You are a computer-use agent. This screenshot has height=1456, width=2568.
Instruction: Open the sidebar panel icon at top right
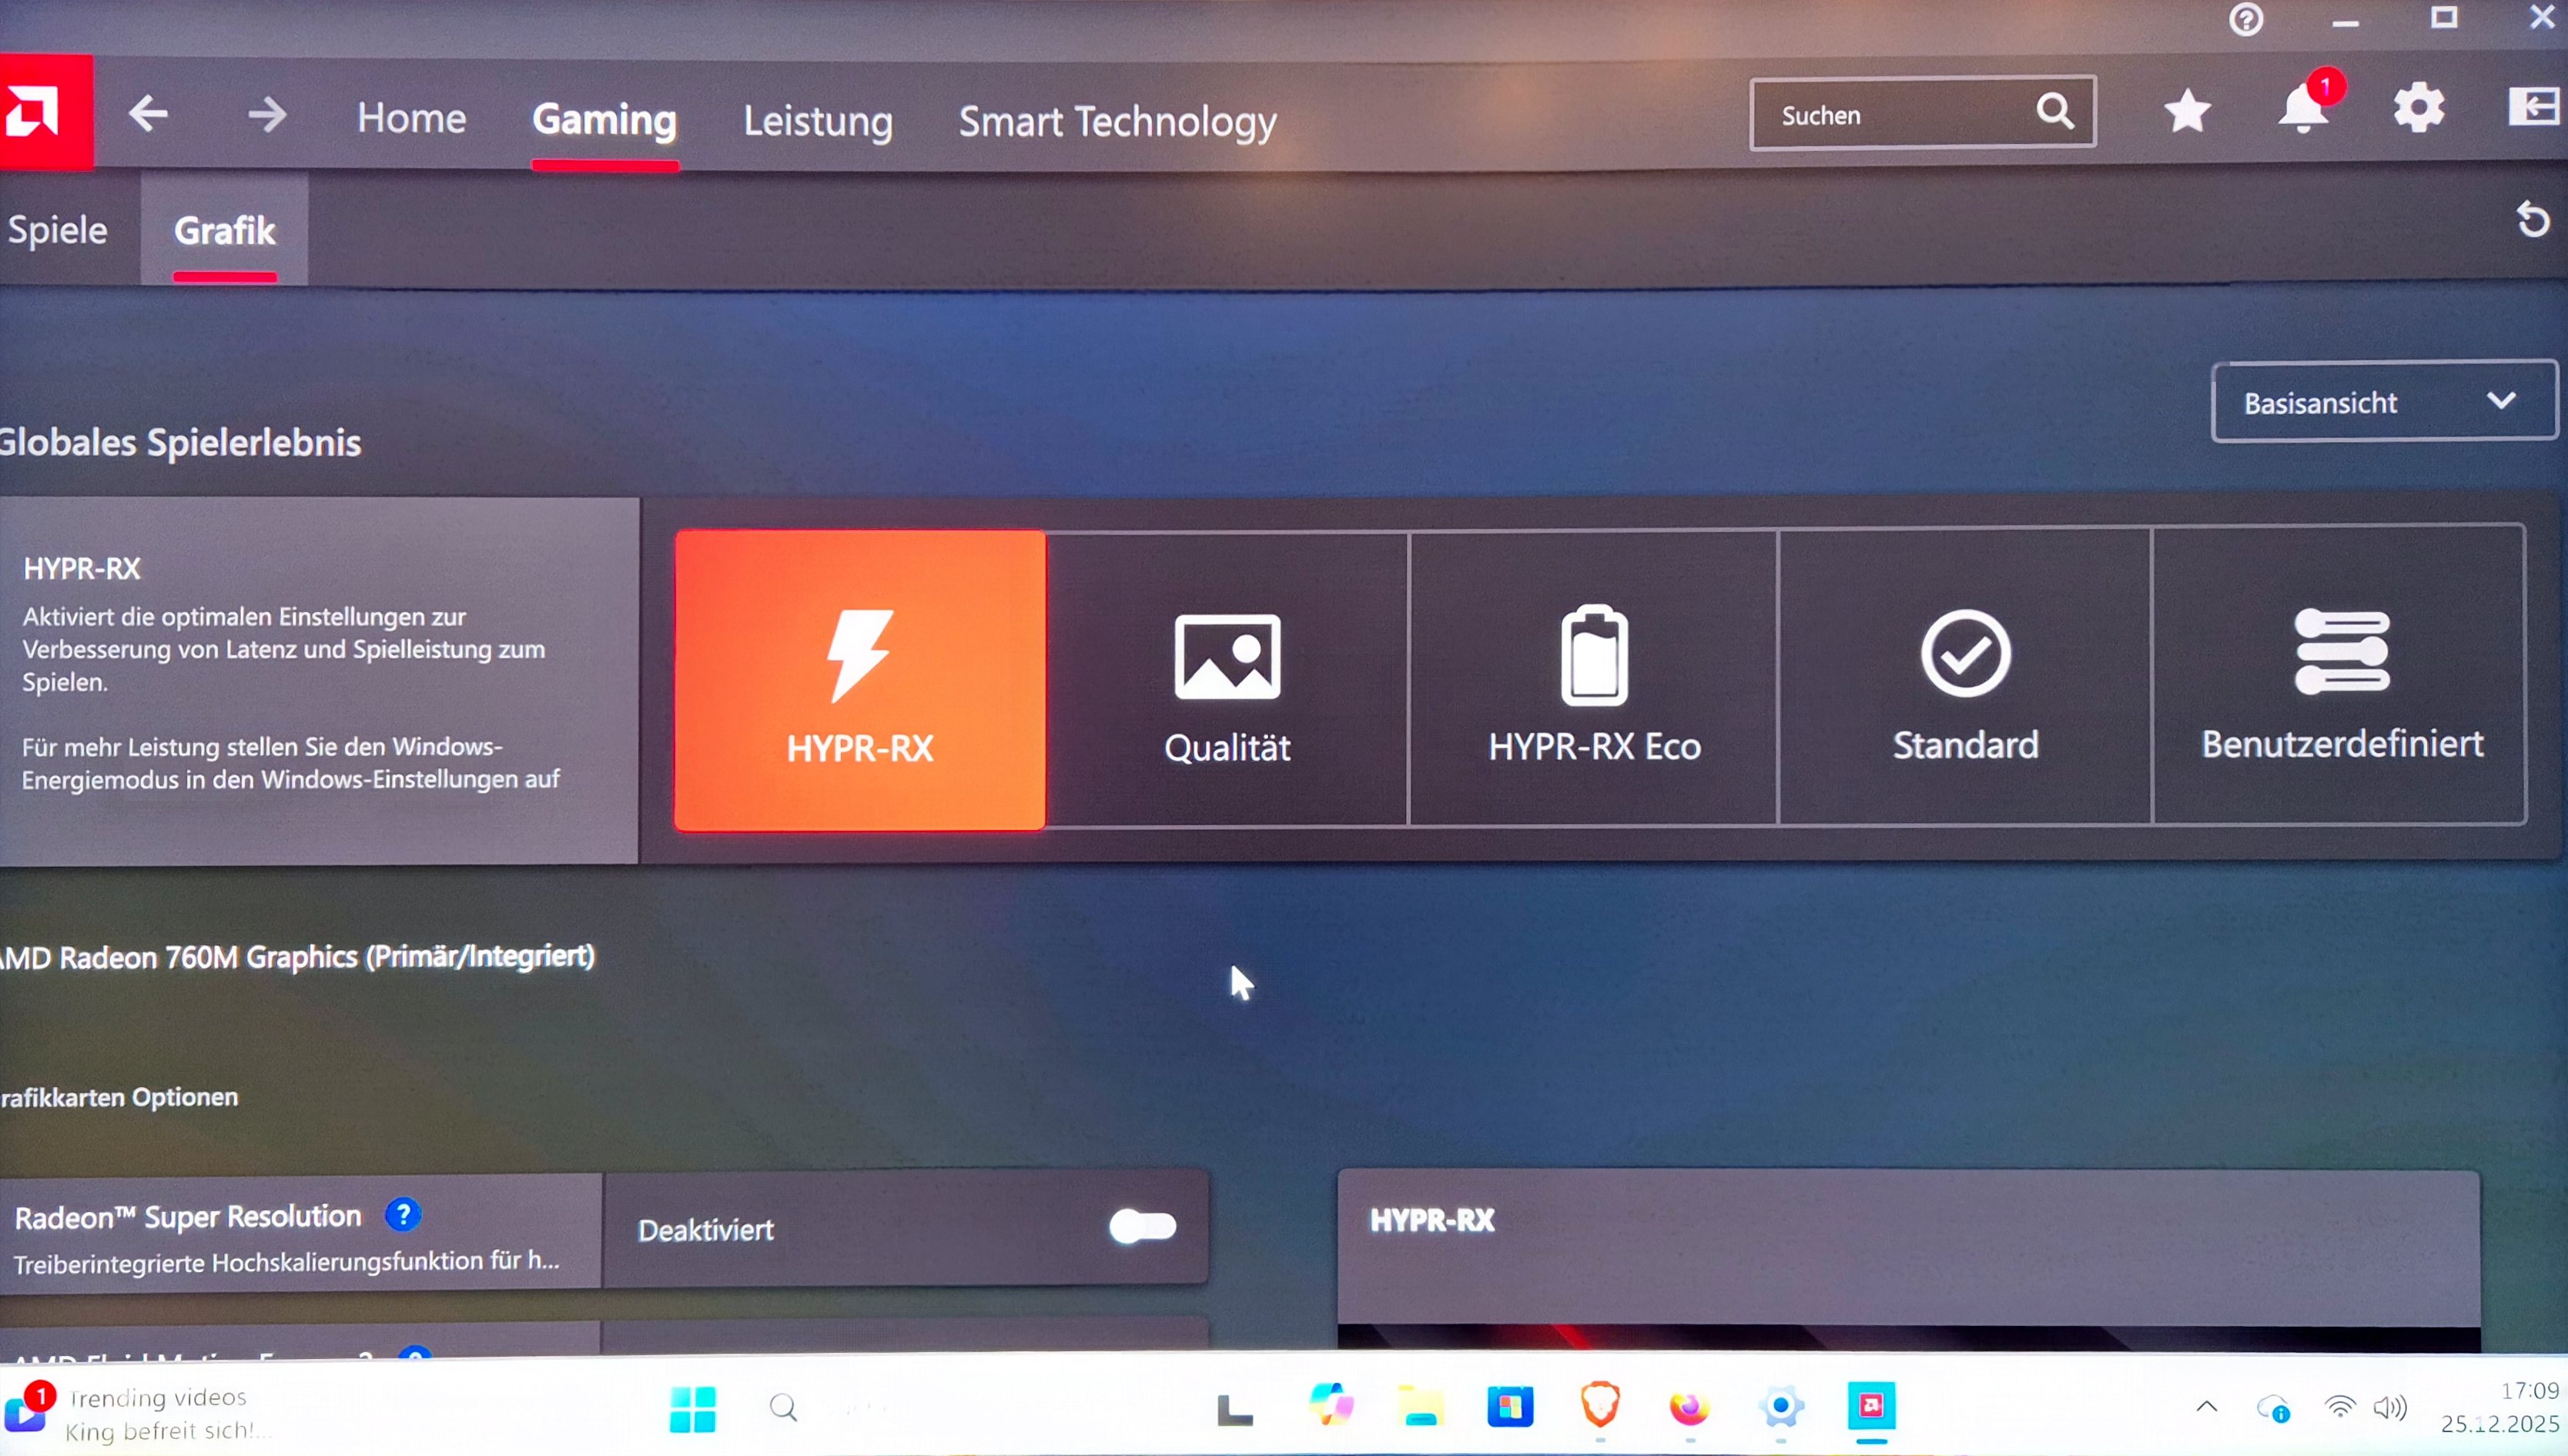(x=2533, y=106)
